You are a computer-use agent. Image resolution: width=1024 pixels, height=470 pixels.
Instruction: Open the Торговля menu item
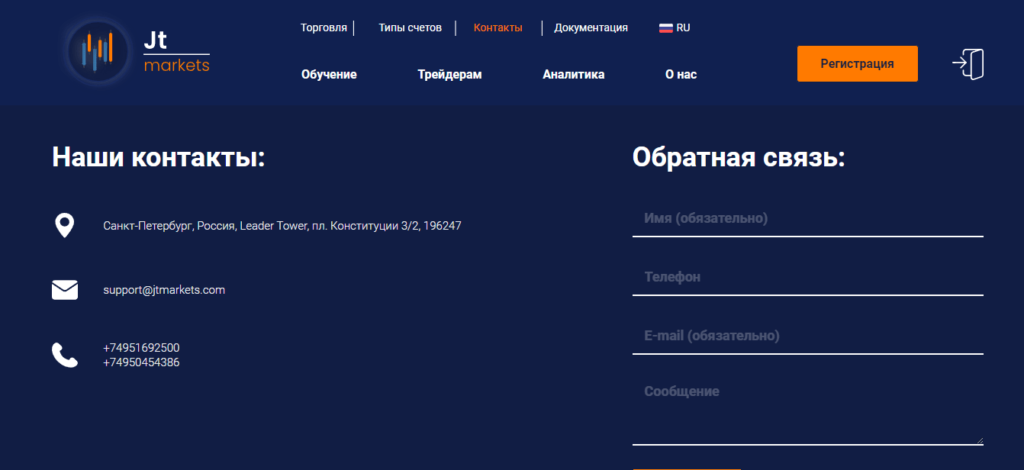tap(324, 28)
